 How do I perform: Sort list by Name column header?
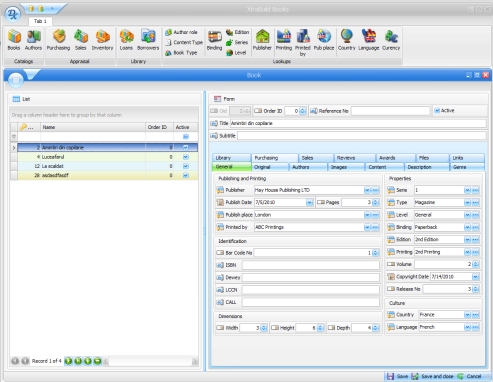93,127
